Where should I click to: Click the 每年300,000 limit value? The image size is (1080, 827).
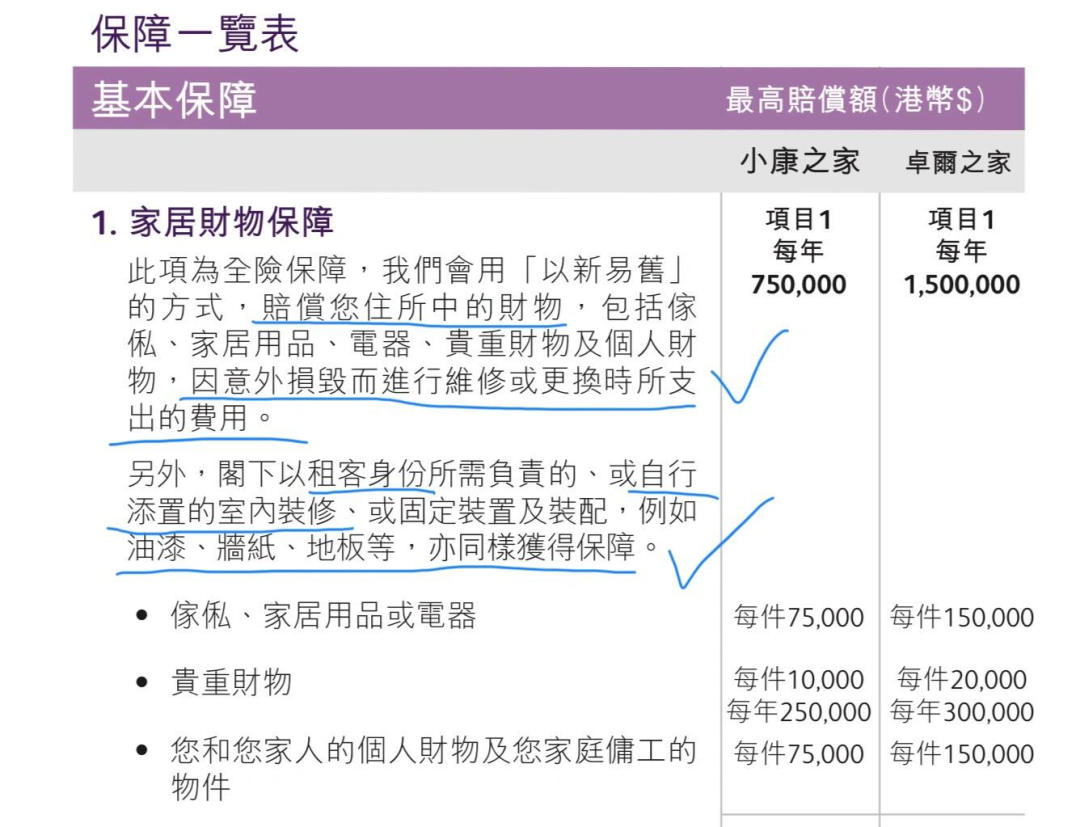pos(961,712)
